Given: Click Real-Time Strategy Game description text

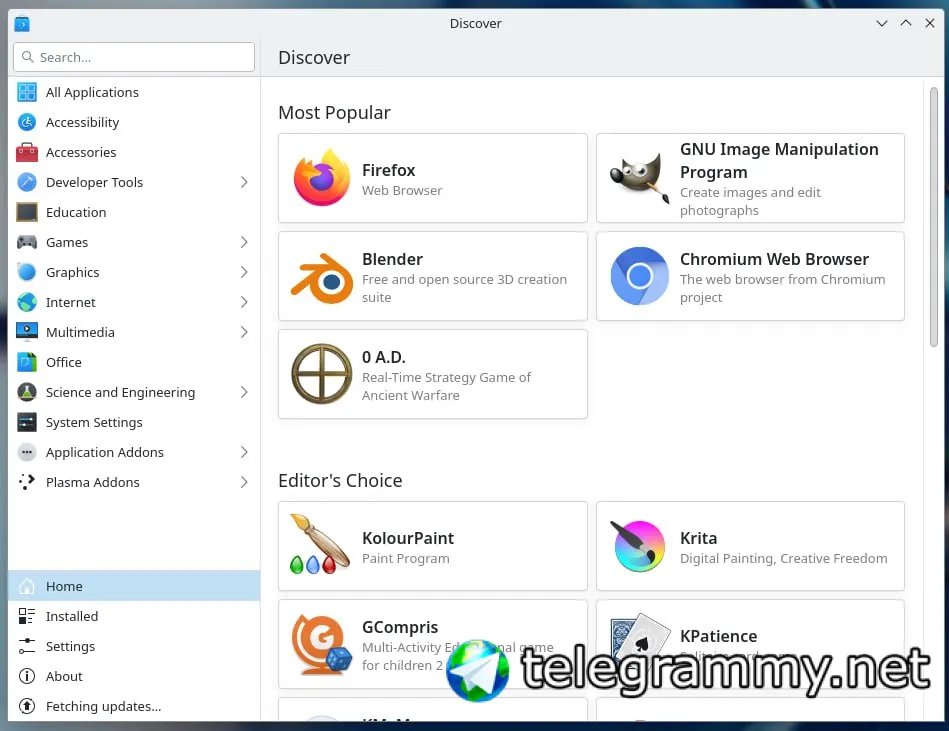Looking at the screenshot, I should [x=446, y=386].
